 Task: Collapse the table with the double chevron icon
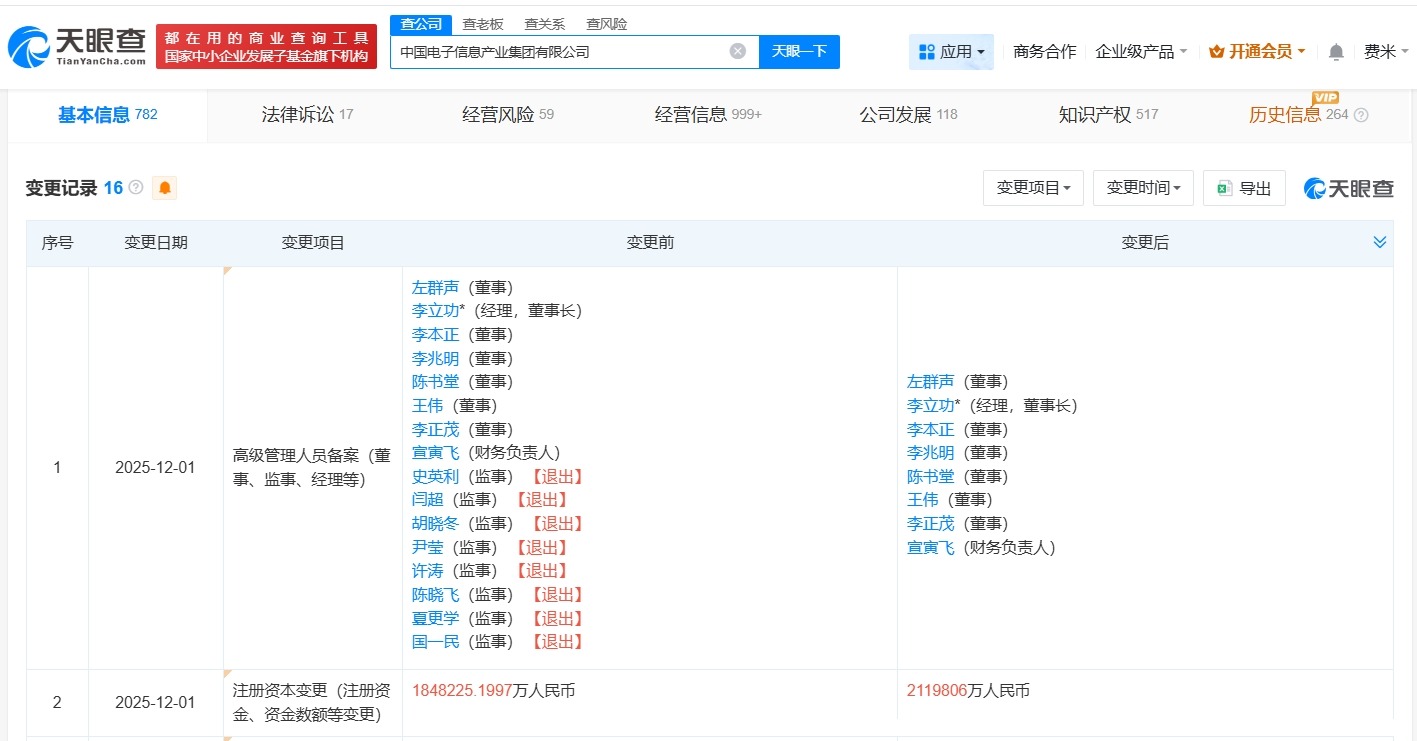(x=1380, y=241)
